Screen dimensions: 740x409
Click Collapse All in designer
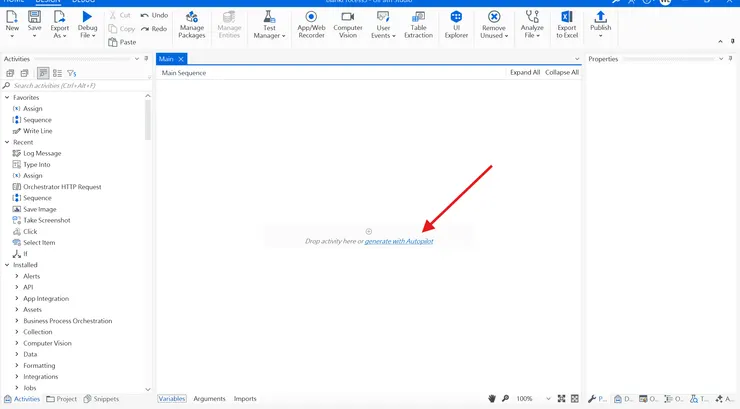[562, 72]
